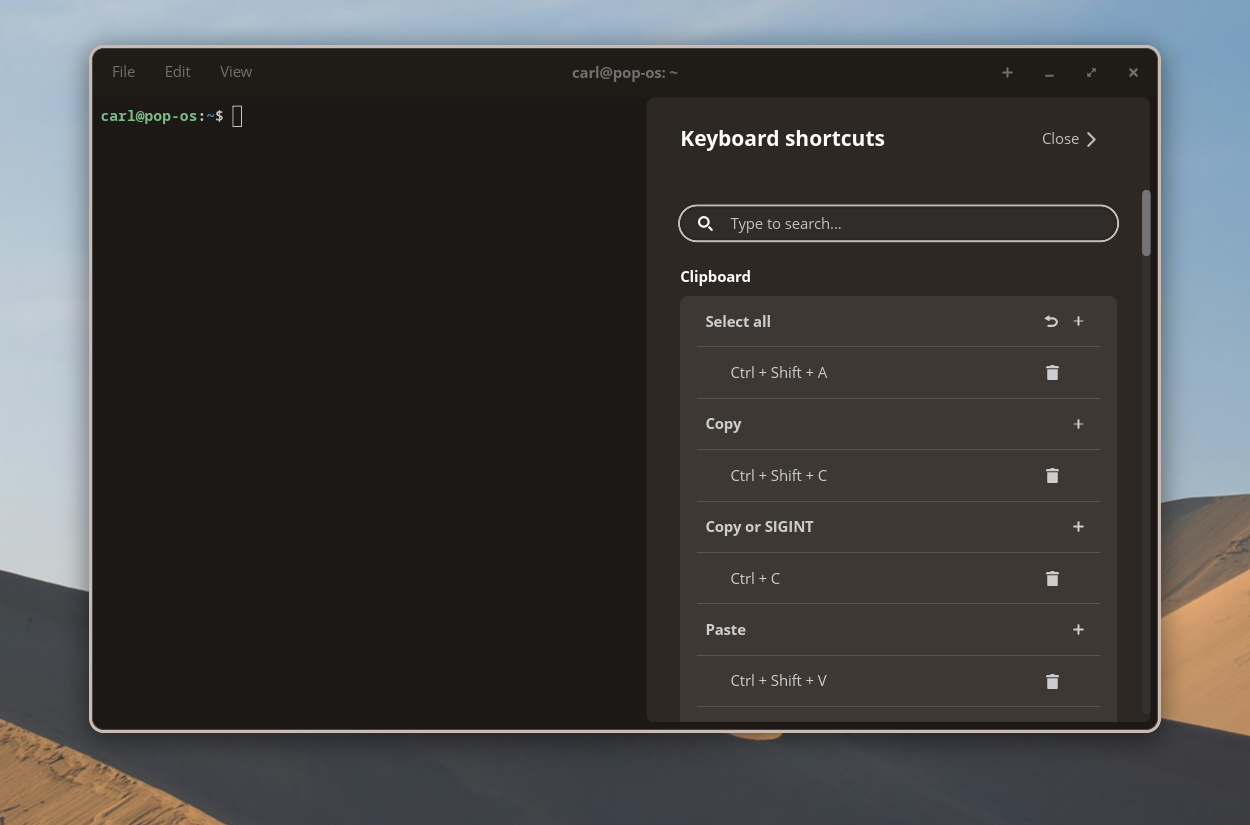Viewport: 1250px width, 825px height.
Task: Delete the Ctrl + Shift + A shortcut
Action: click(x=1052, y=373)
